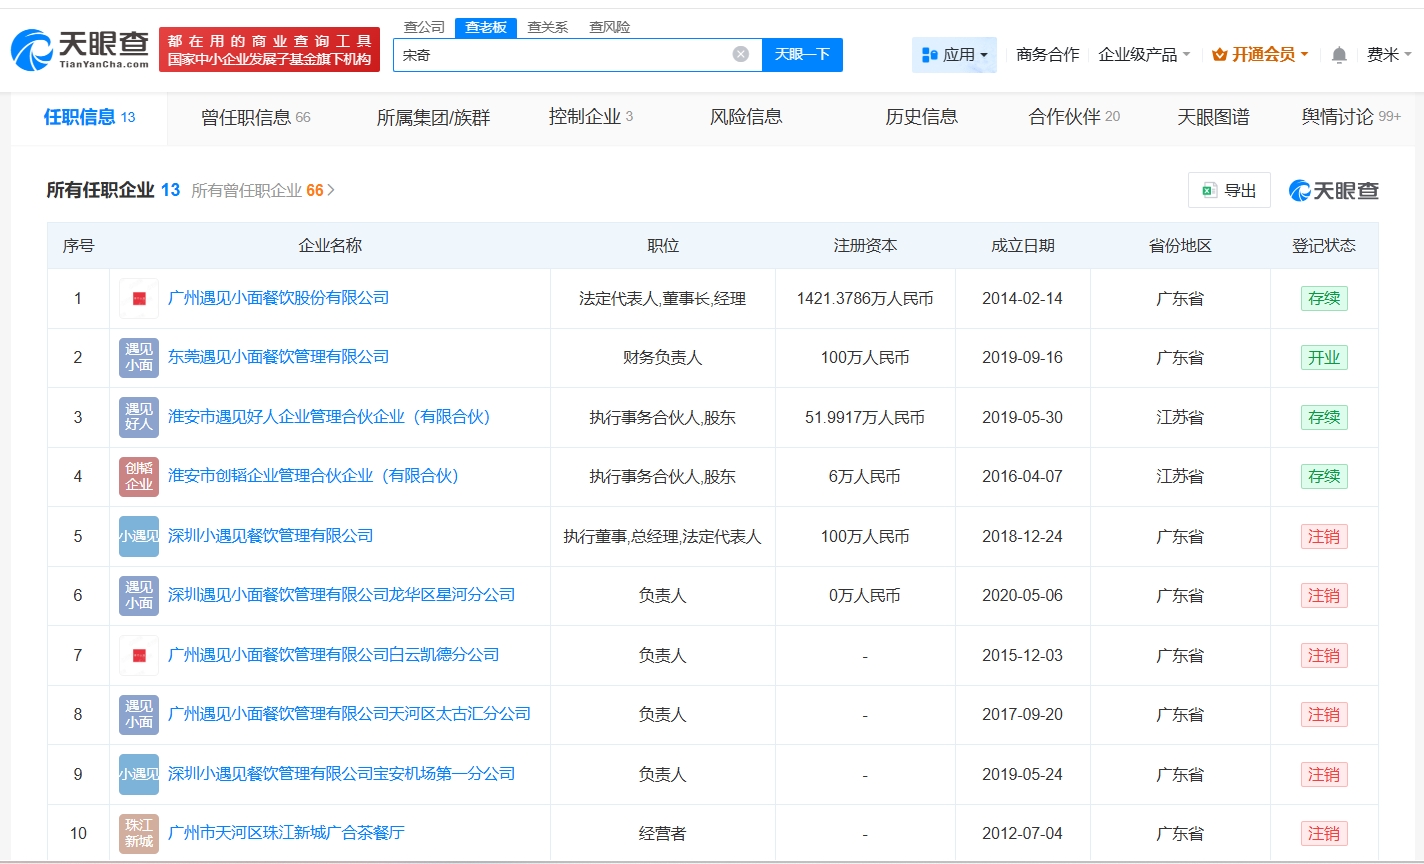Click the 经营者 position cell in row 10

coord(662,834)
